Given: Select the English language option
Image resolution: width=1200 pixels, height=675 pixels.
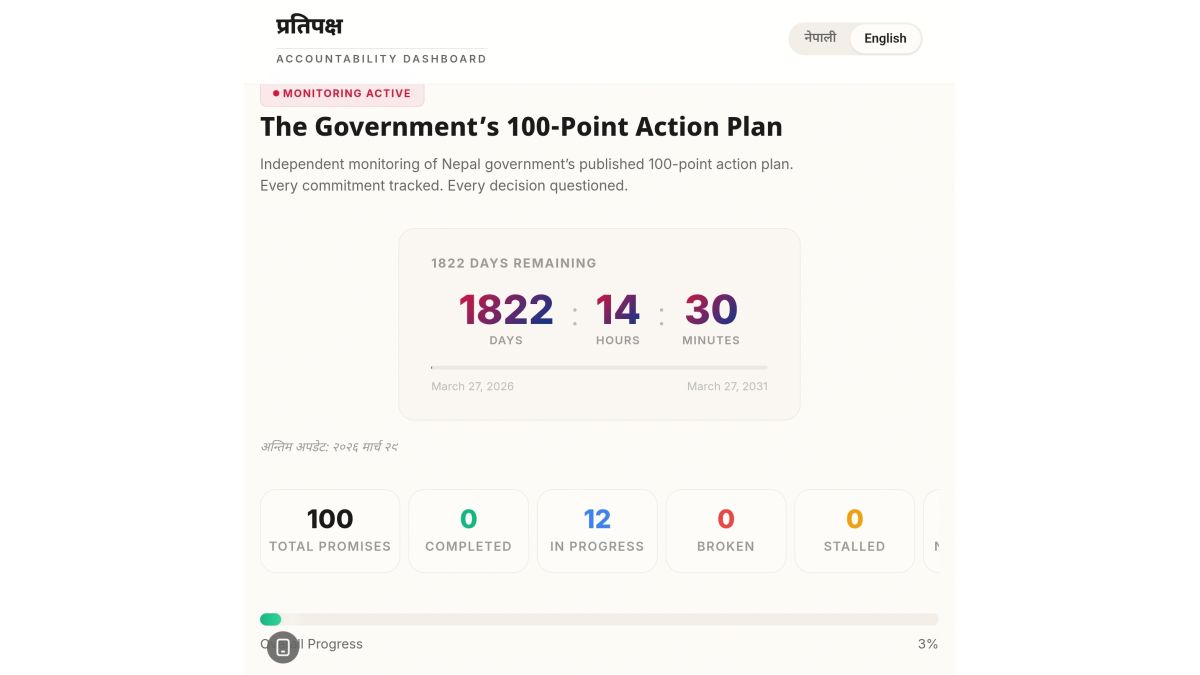Looking at the screenshot, I should coord(885,39).
